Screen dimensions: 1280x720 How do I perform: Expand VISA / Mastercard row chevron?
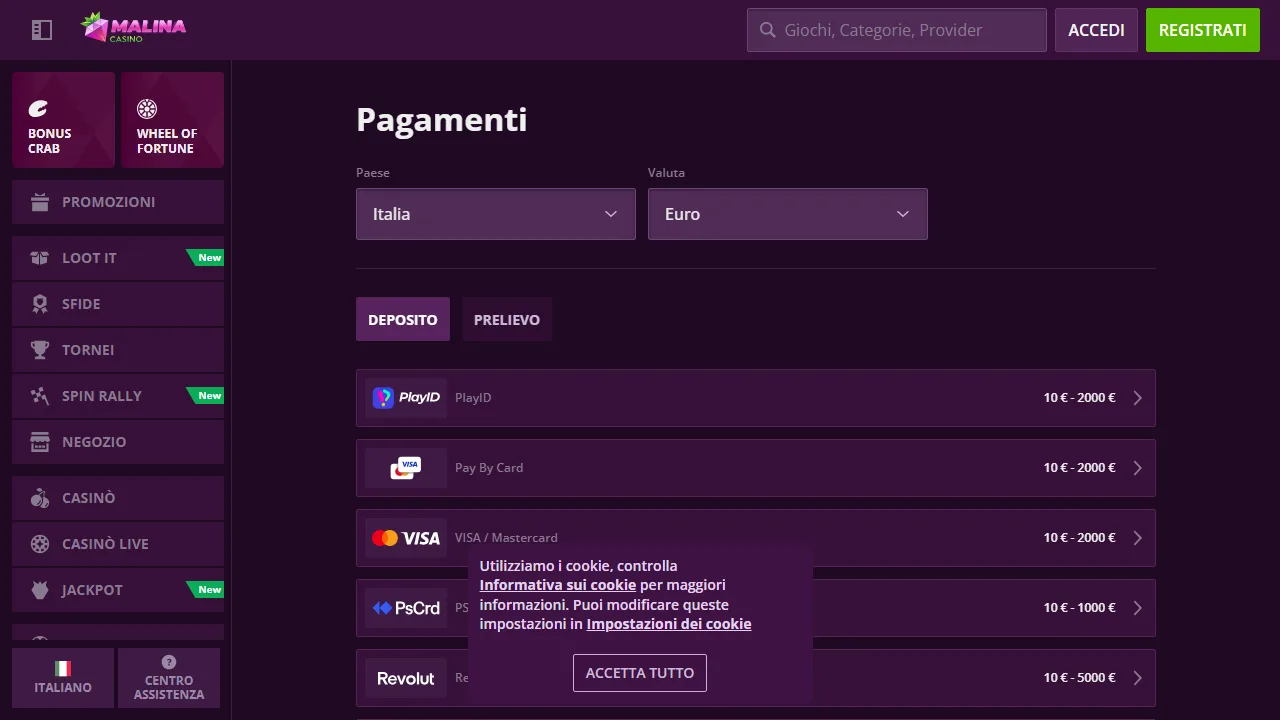pos(1137,538)
